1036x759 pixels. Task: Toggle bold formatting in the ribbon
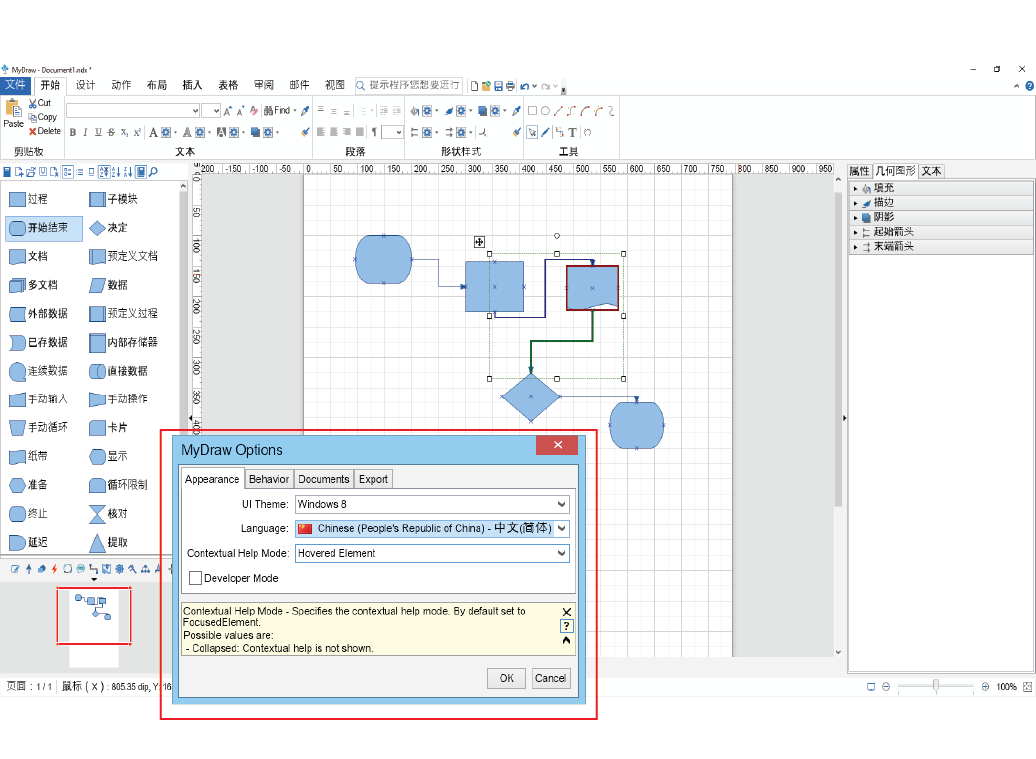(72, 132)
